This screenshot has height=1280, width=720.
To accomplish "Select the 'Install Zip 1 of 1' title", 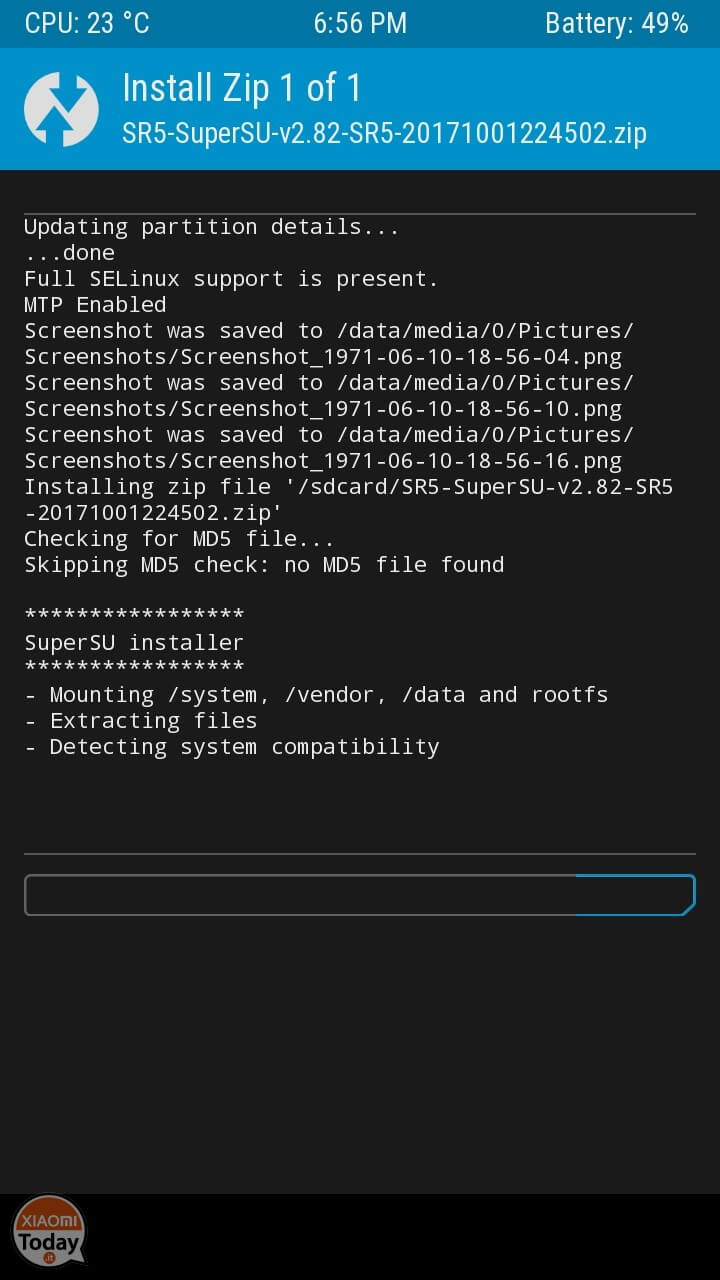I will (x=241, y=88).
